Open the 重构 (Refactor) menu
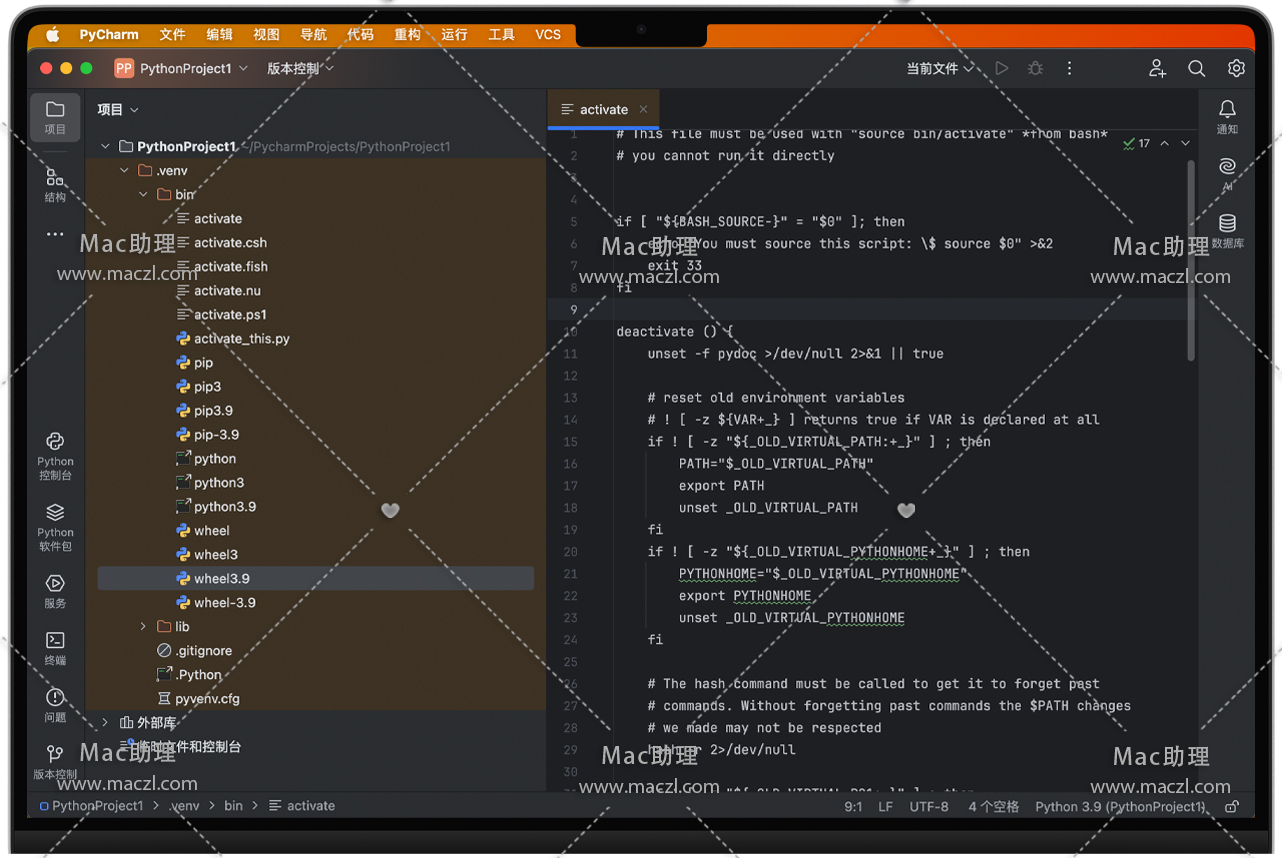 coord(407,34)
